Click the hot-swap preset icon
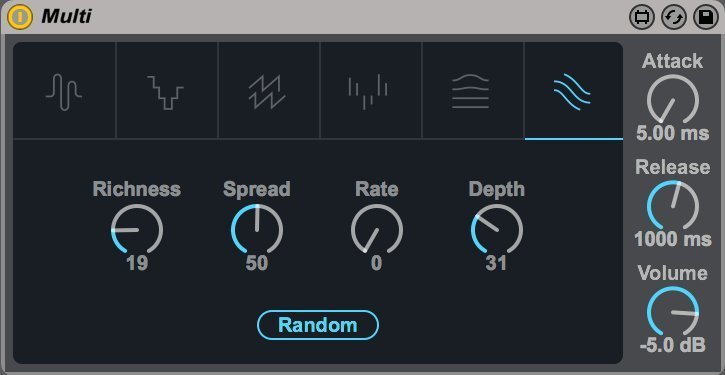Image resolution: width=725 pixels, height=375 pixels. pos(674,18)
